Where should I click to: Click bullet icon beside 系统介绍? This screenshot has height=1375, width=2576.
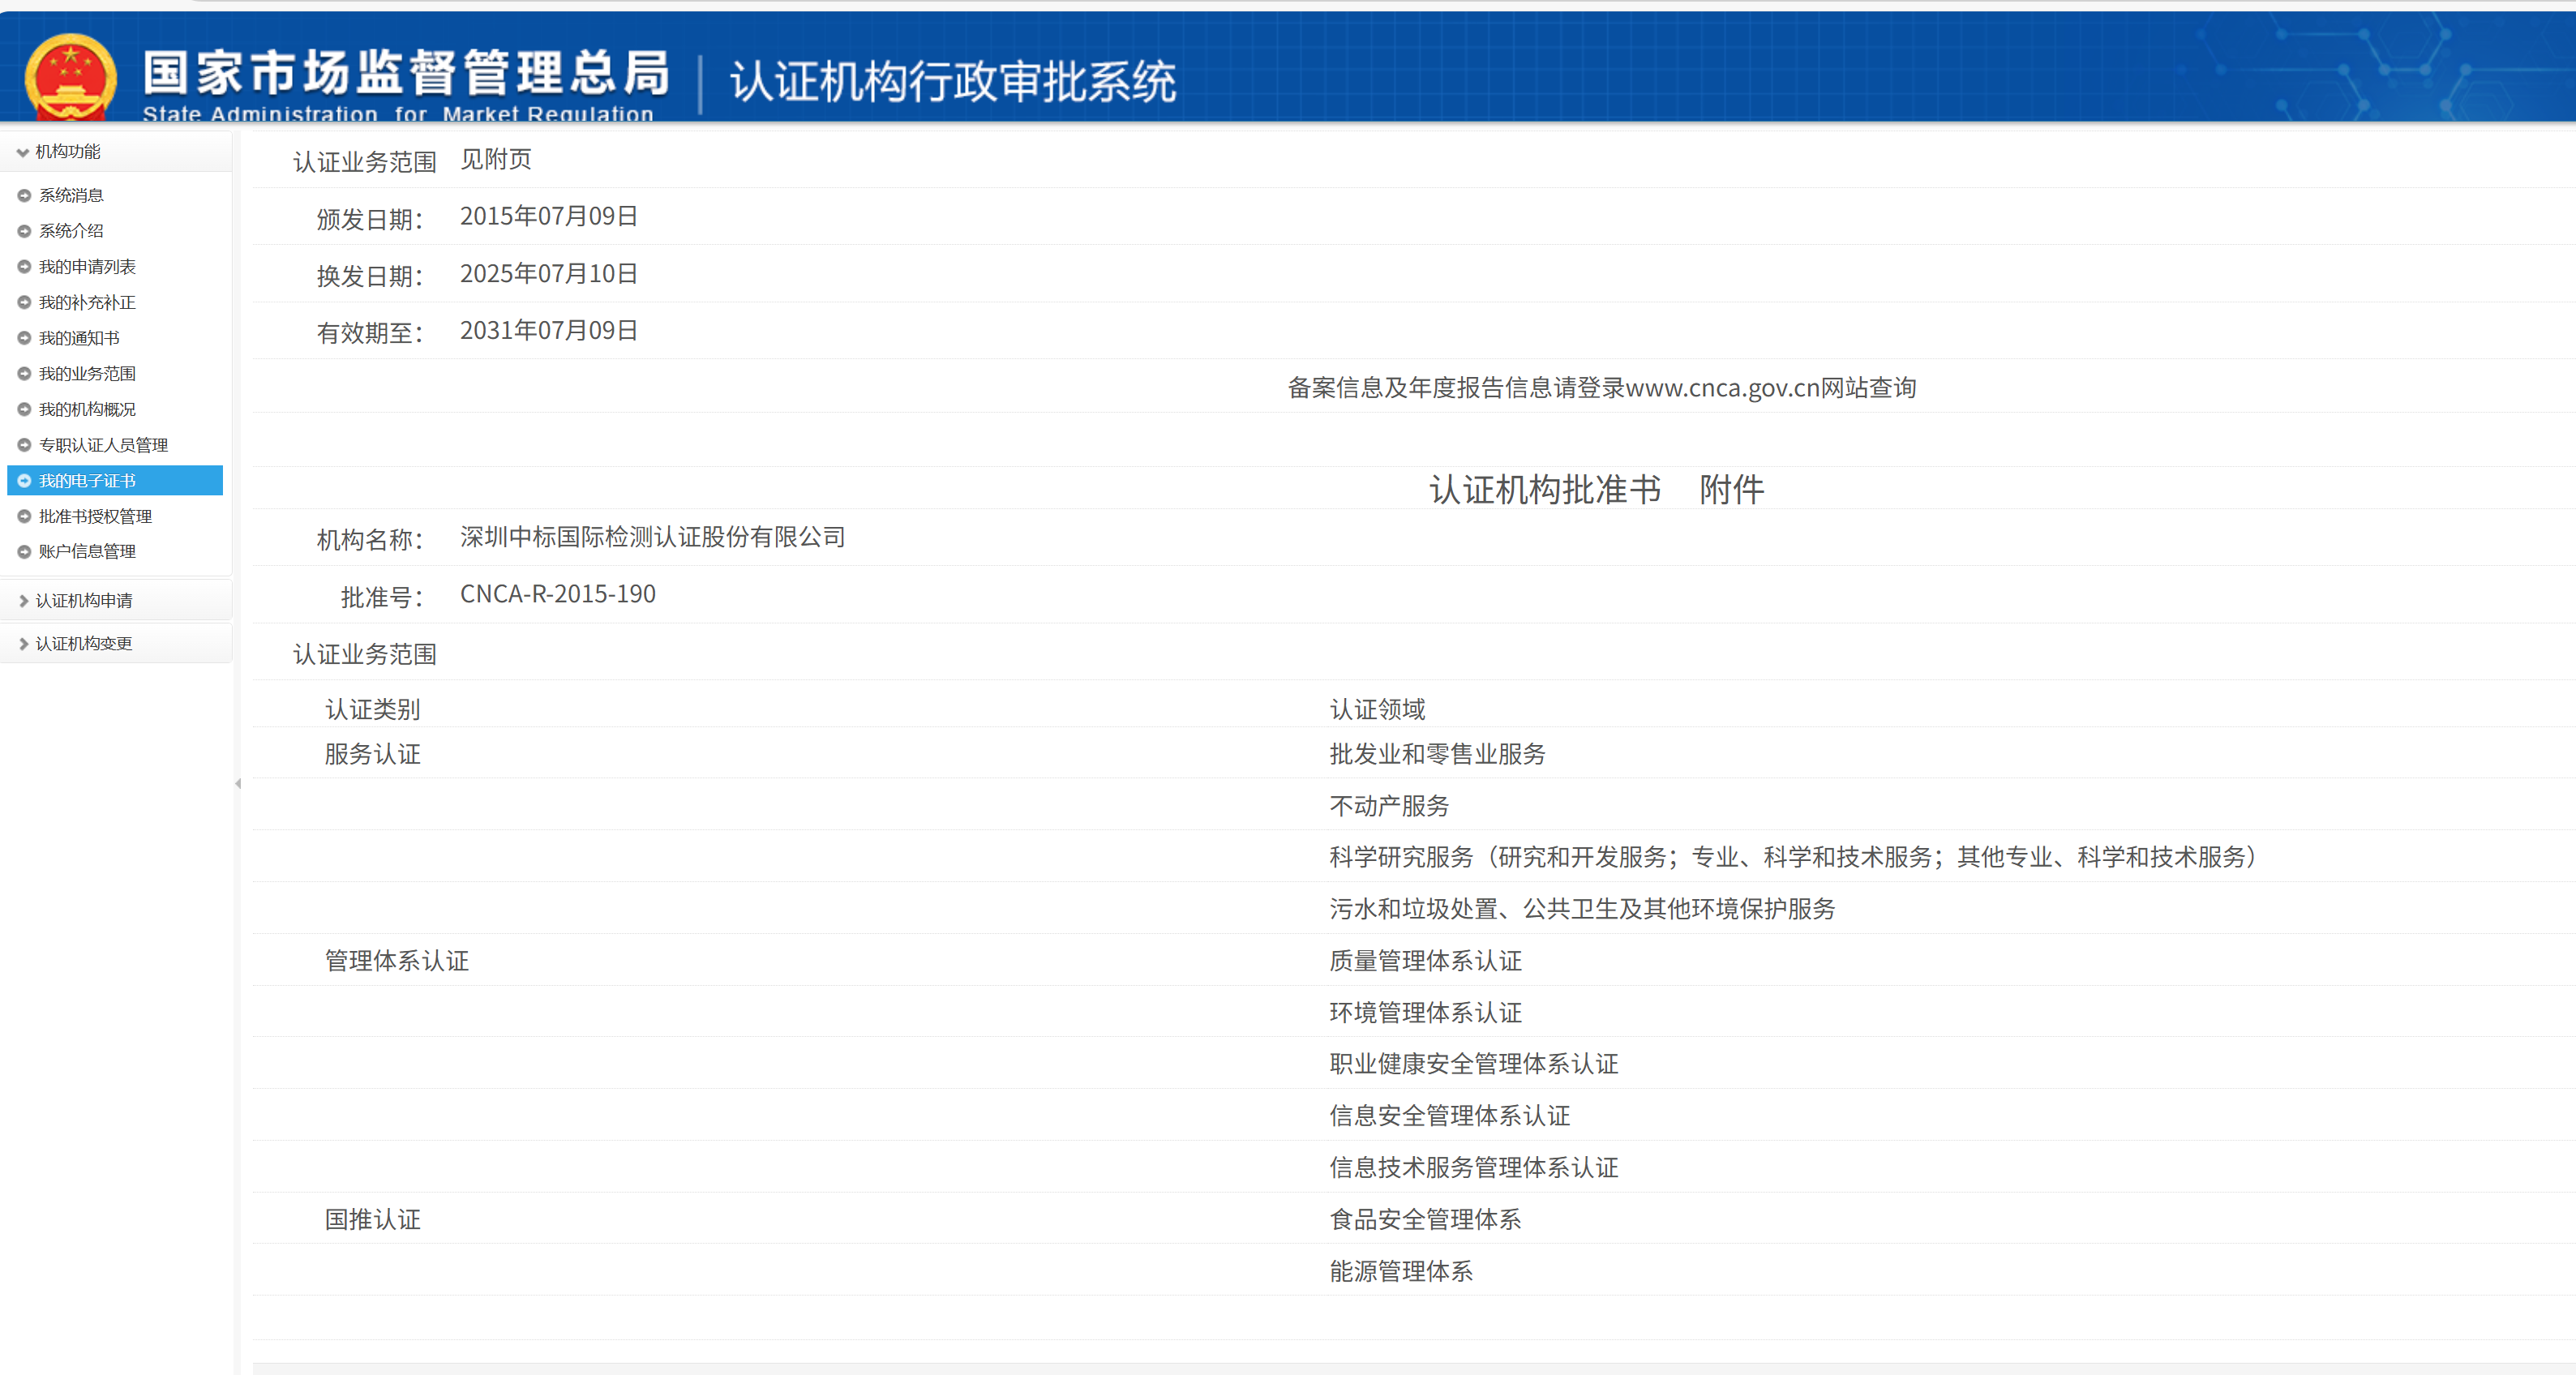click(24, 231)
